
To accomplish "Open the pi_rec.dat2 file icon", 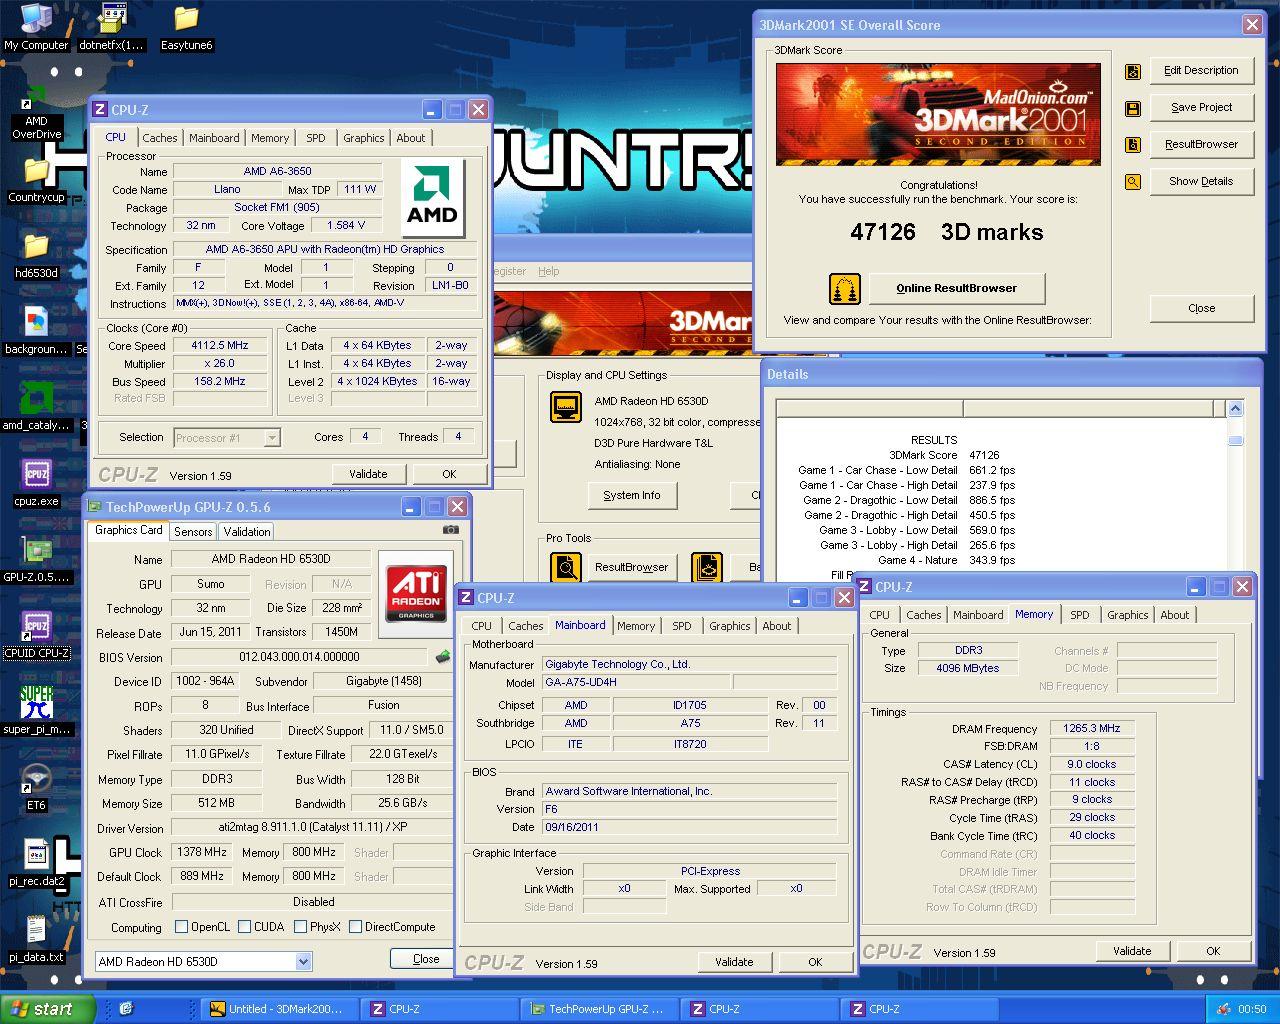I will click(x=36, y=863).
